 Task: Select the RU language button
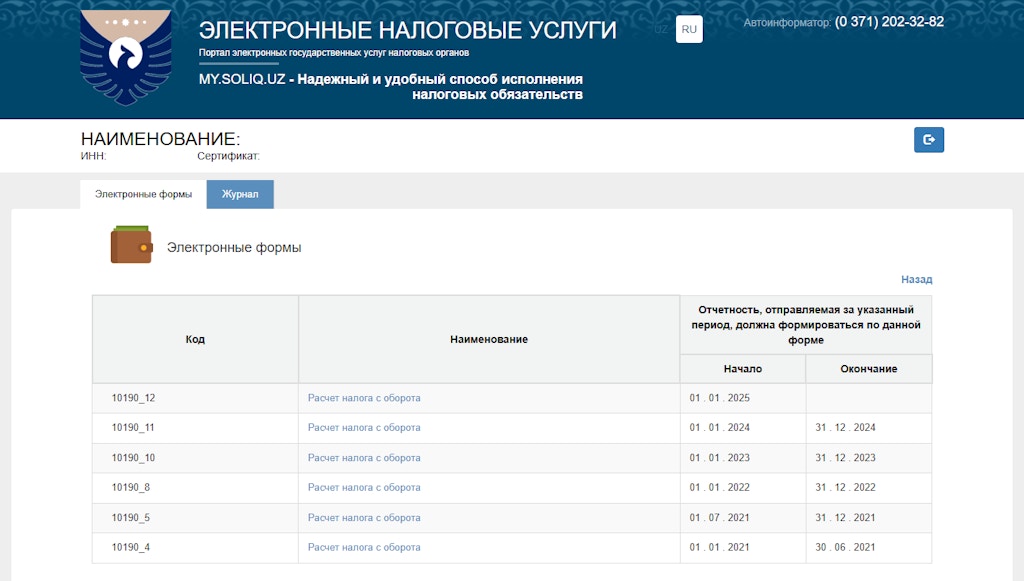pyautogui.click(x=689, y=30)
